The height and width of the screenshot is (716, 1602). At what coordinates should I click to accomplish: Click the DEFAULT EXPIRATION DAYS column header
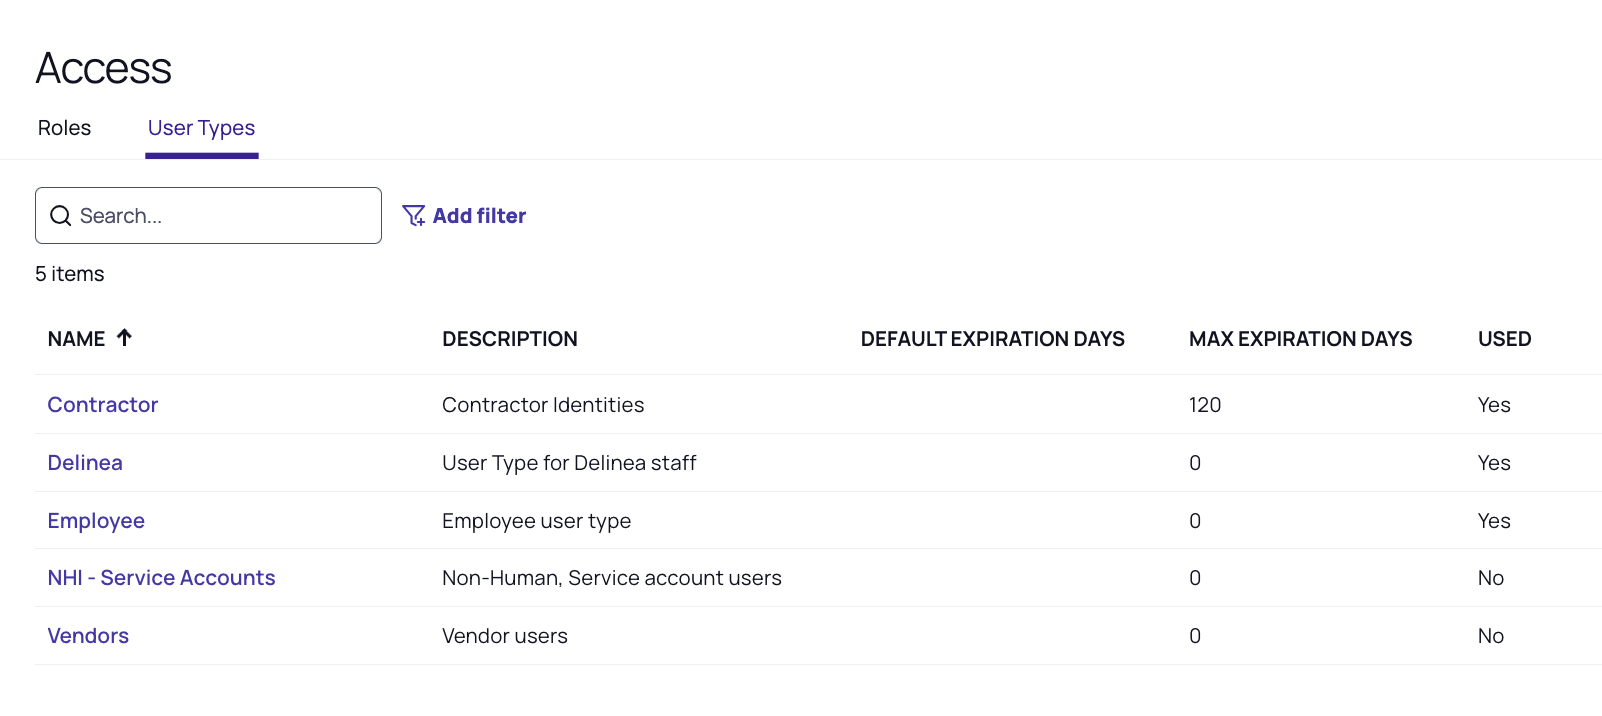pos(992,339)
